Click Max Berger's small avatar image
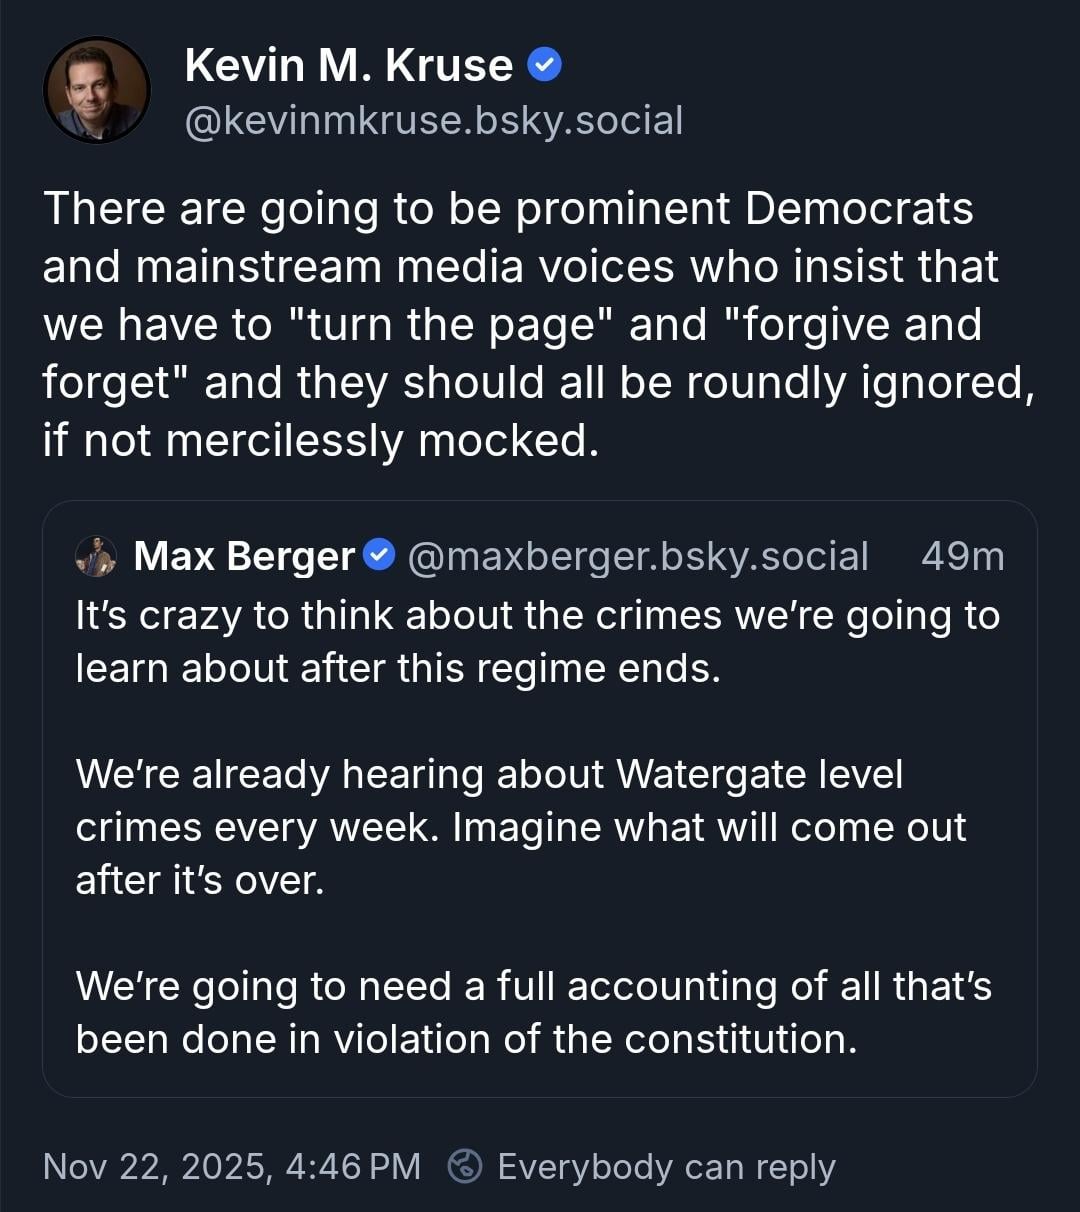This screenshot has height=1212, width=1080. 96,556
